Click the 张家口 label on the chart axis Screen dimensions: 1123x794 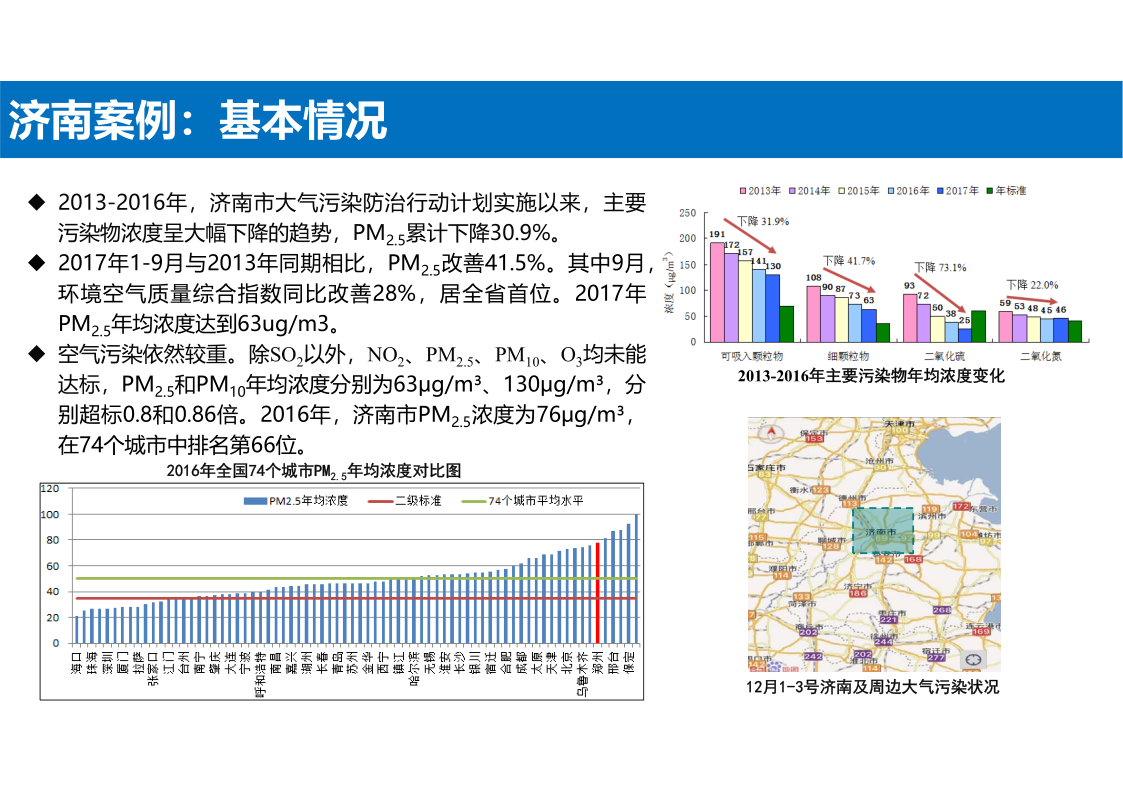[x=153, y=667]
